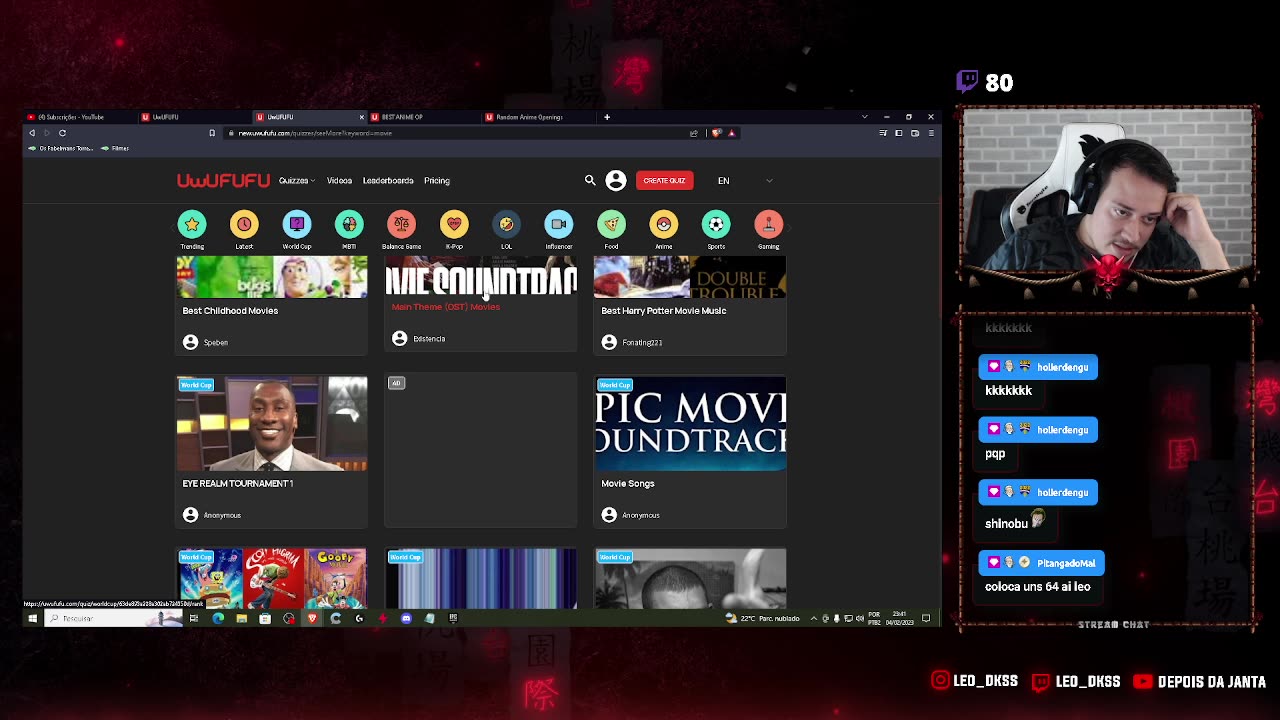This screenshot has width=1280, height=720.
Task: Open the EN language dropdown
Action: pos(745,181)
